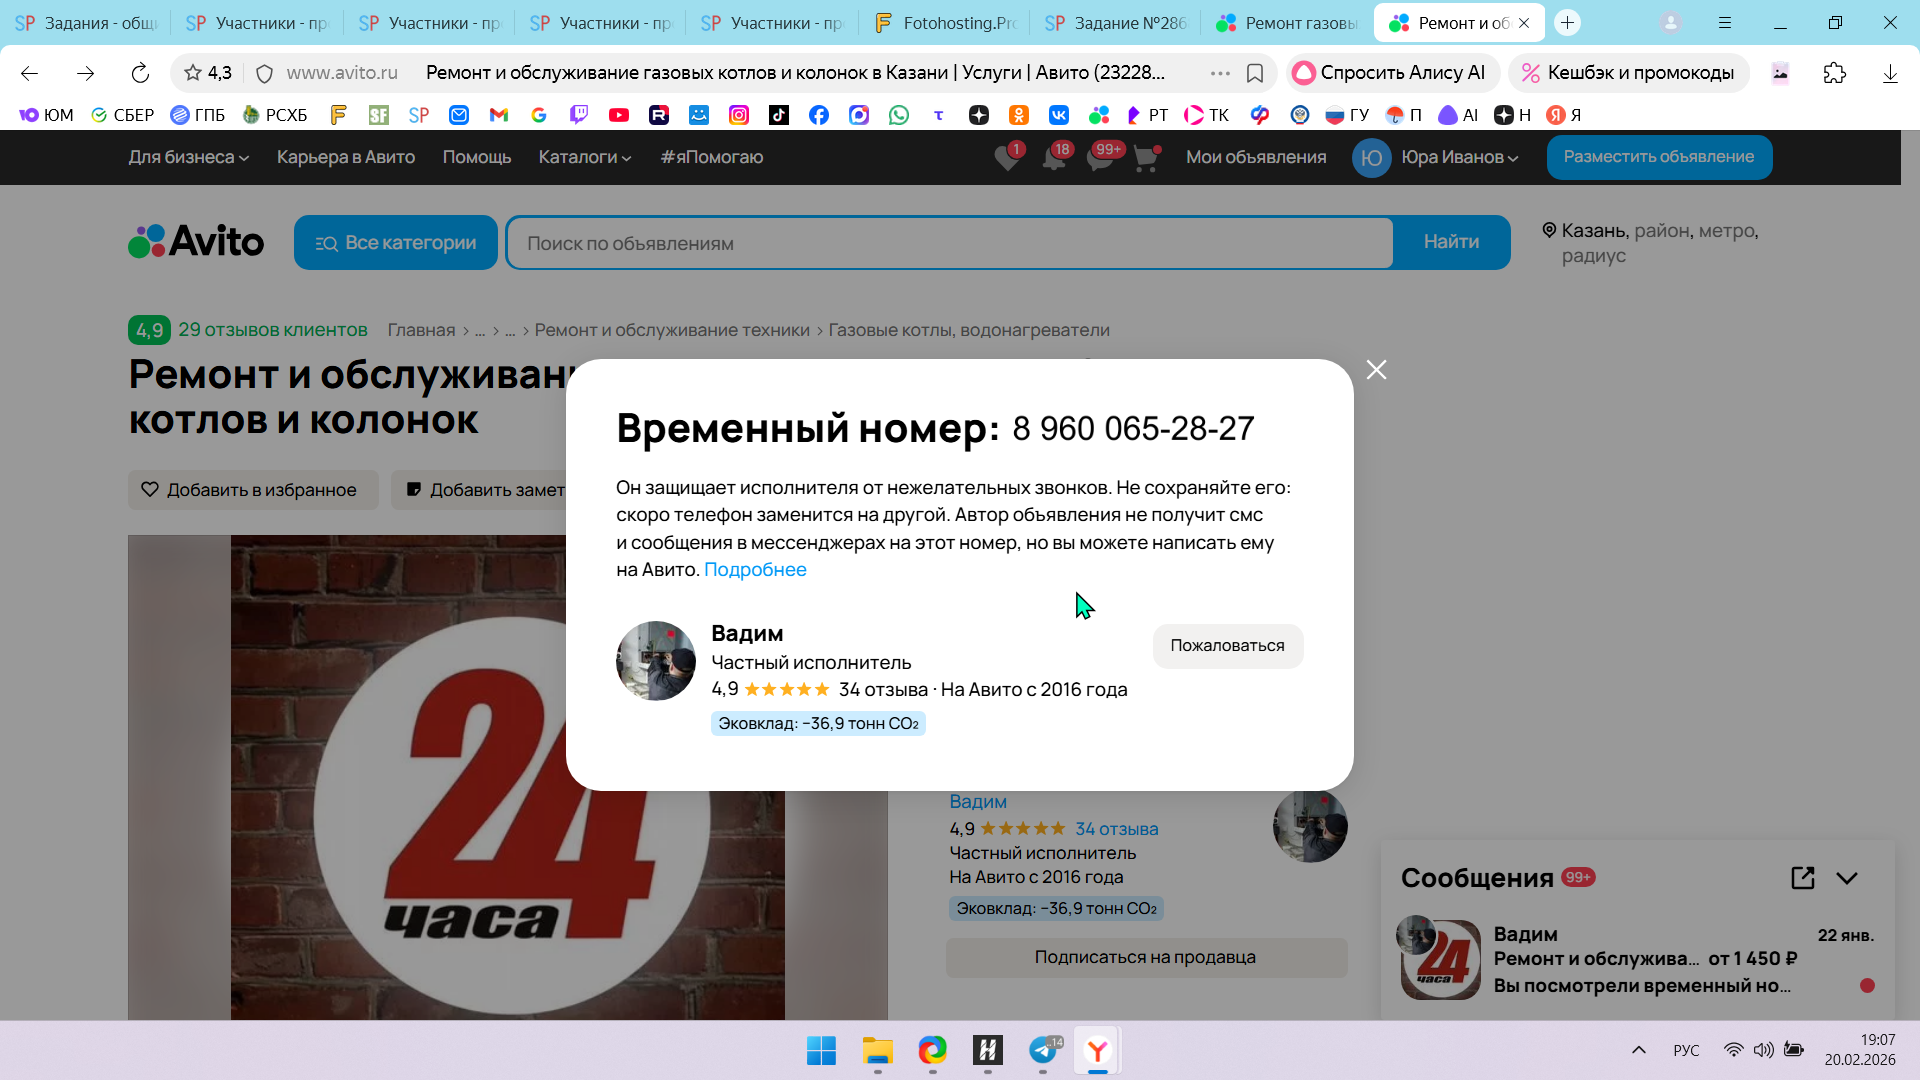Open notifications bell icon
Viewport: 1920px width, 1080px height.
1054,158
